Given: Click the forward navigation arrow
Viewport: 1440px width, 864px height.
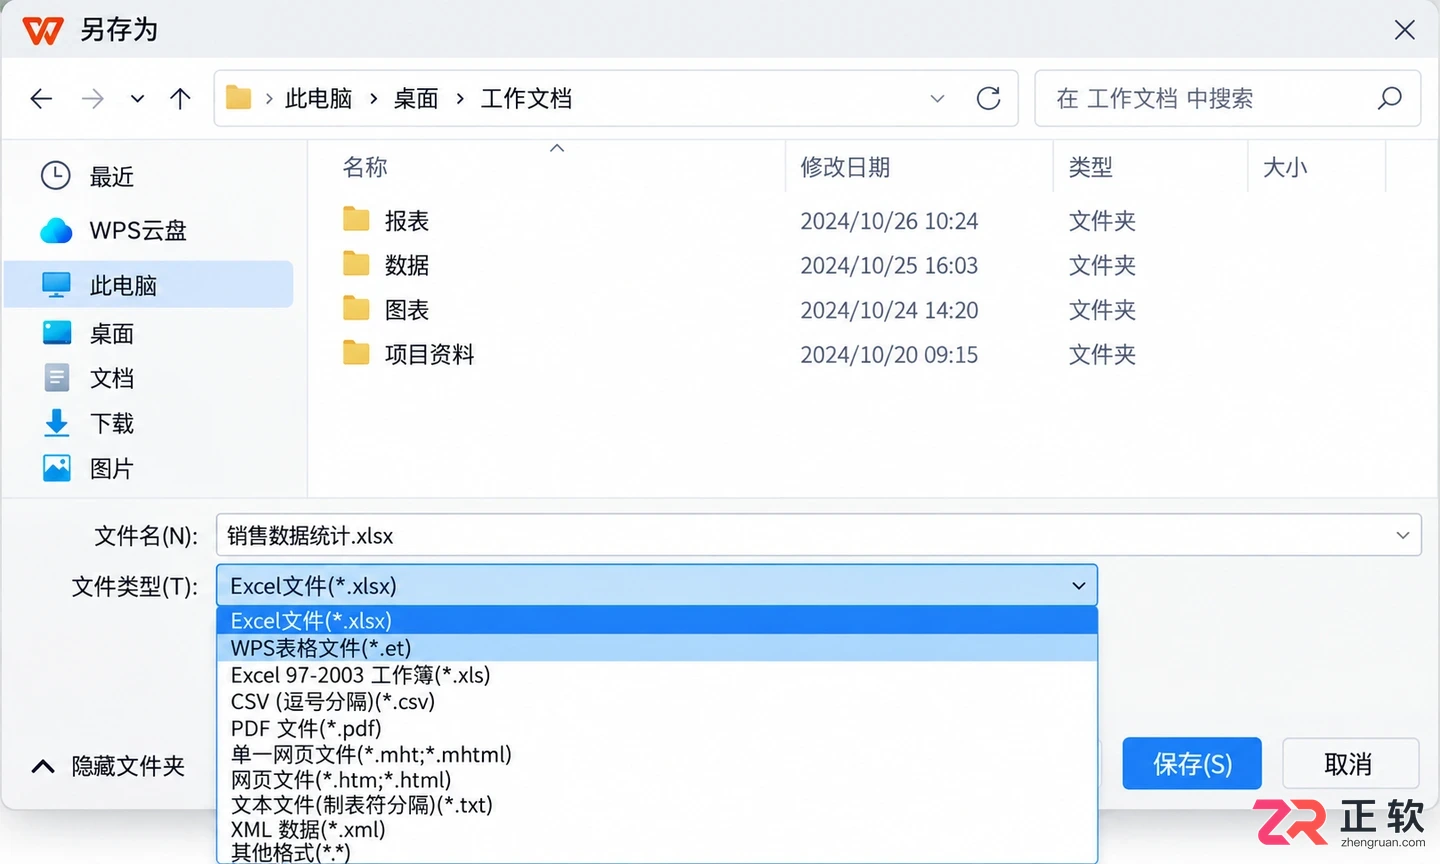Looking at the screenshot, I should pyautogui.click(x=92, y=98).
